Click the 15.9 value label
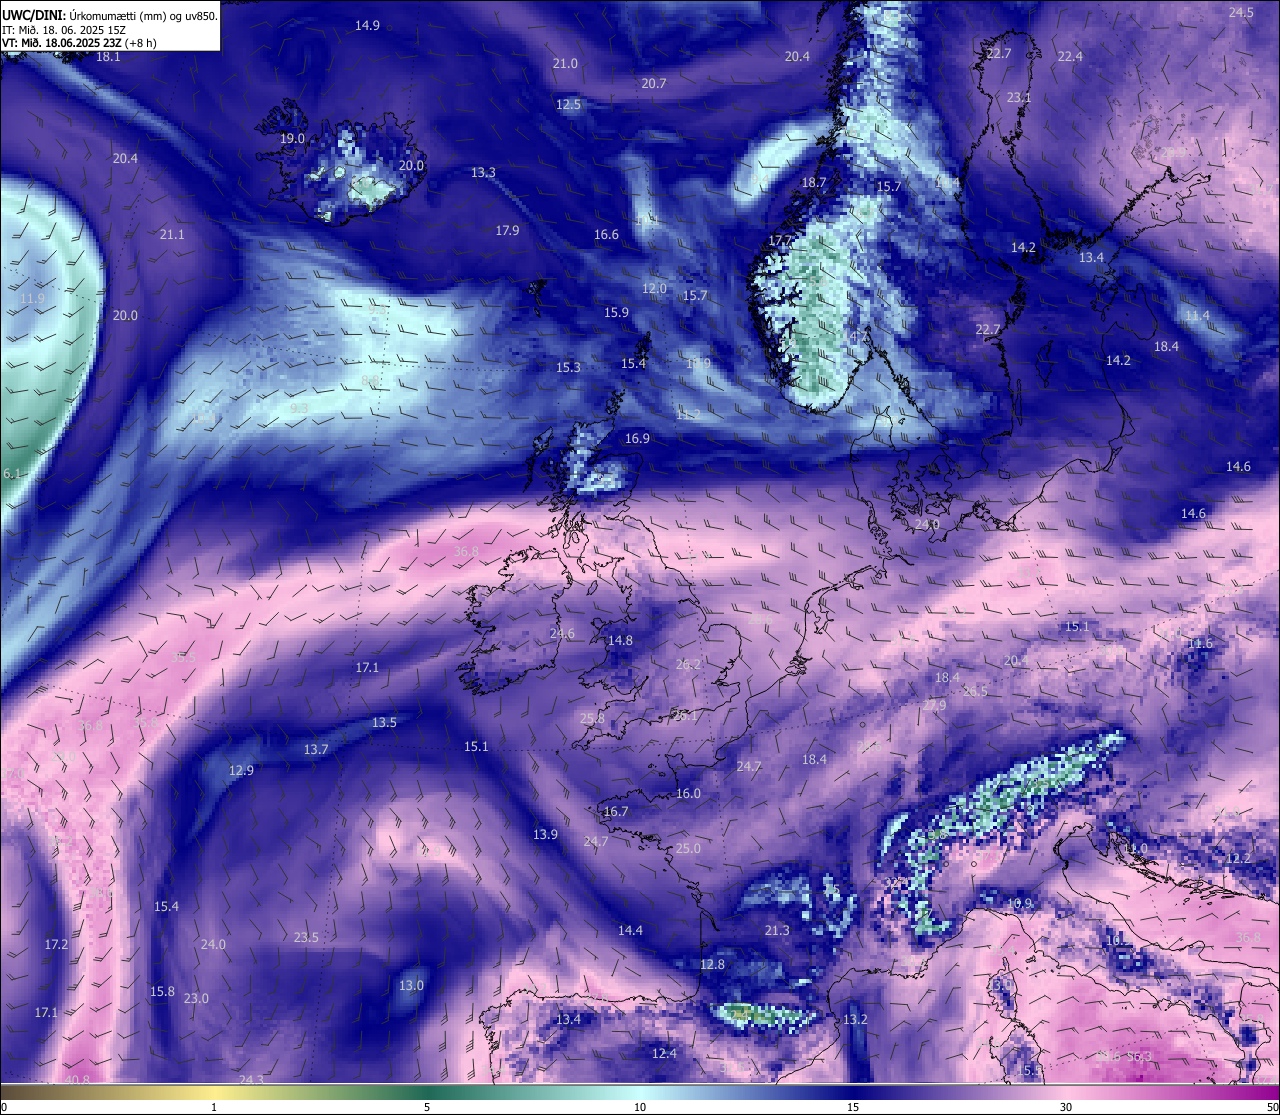Screen dimensions: 1280x1115 click(x=616, y=313)
